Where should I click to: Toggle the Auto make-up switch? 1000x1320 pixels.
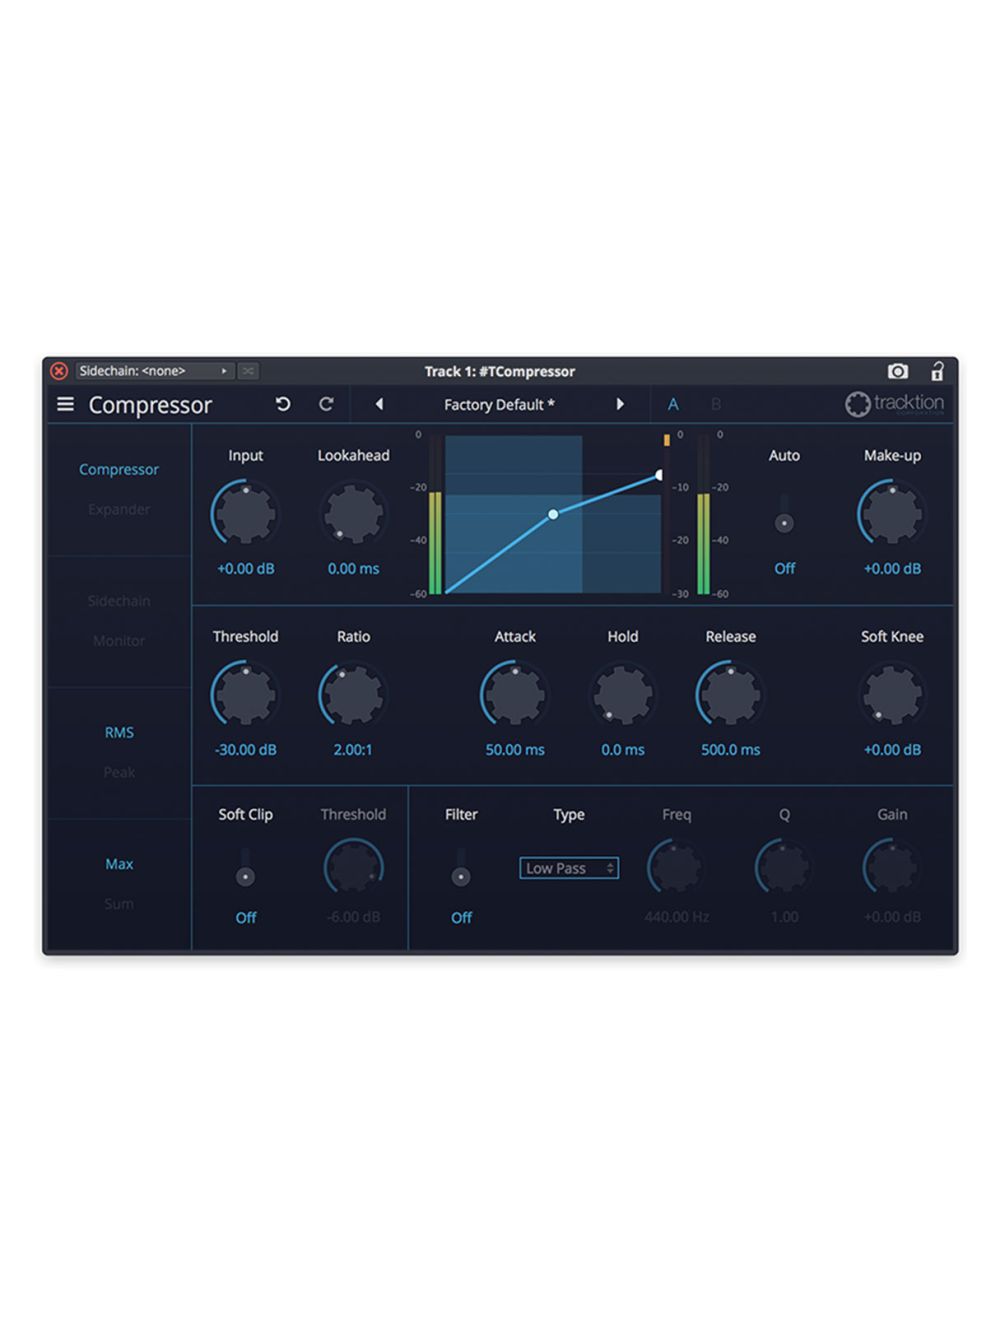click(784, 521)
